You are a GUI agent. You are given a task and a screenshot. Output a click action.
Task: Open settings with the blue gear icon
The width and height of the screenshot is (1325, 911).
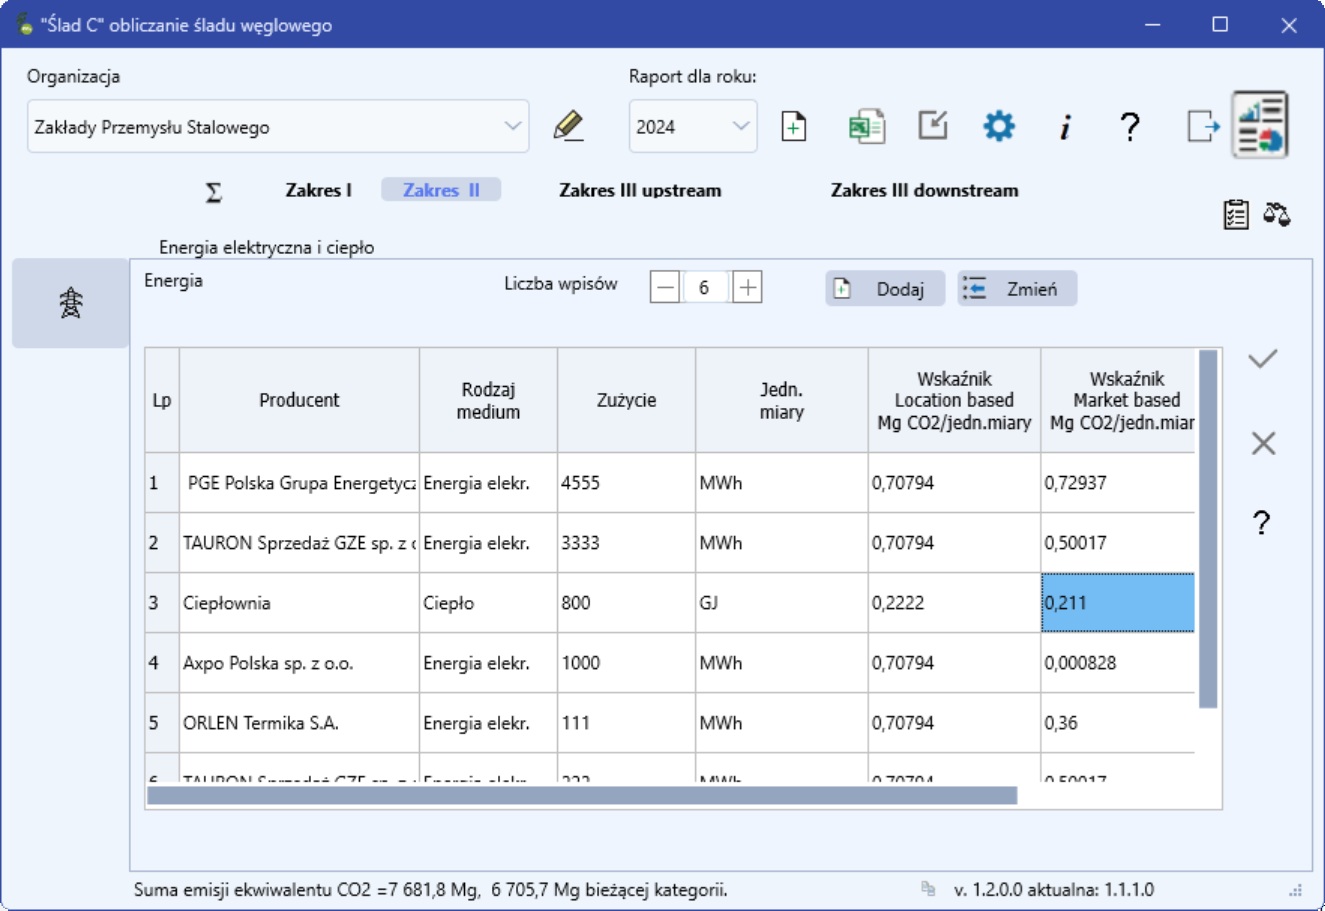coord(998,127)
